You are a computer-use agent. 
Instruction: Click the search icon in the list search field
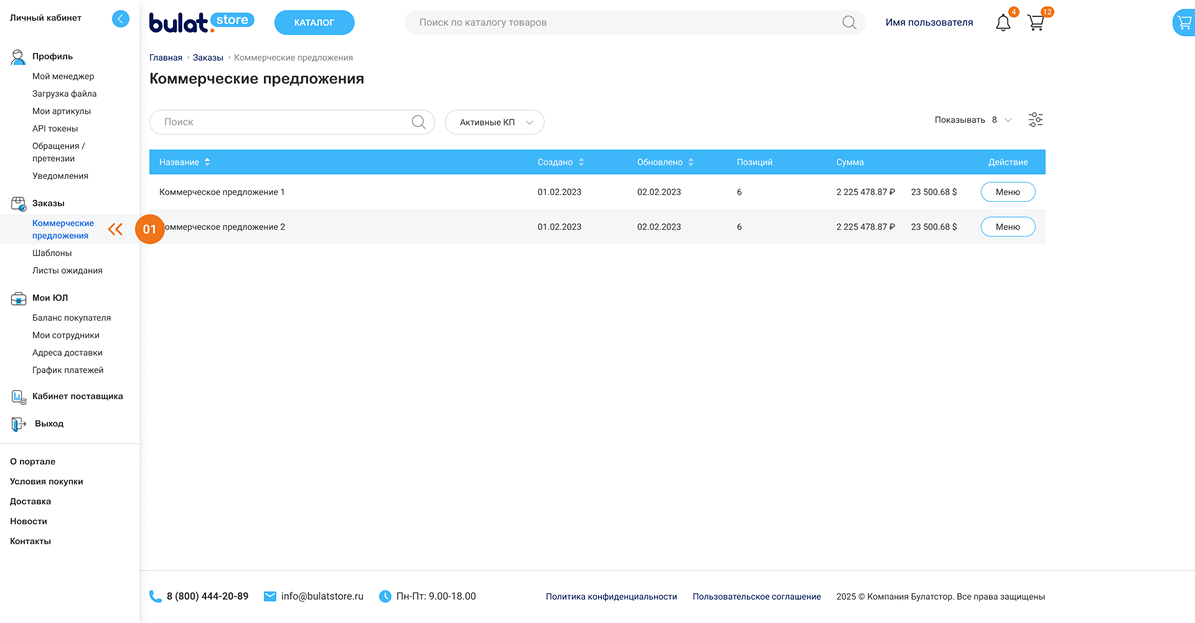pos(419,122)
